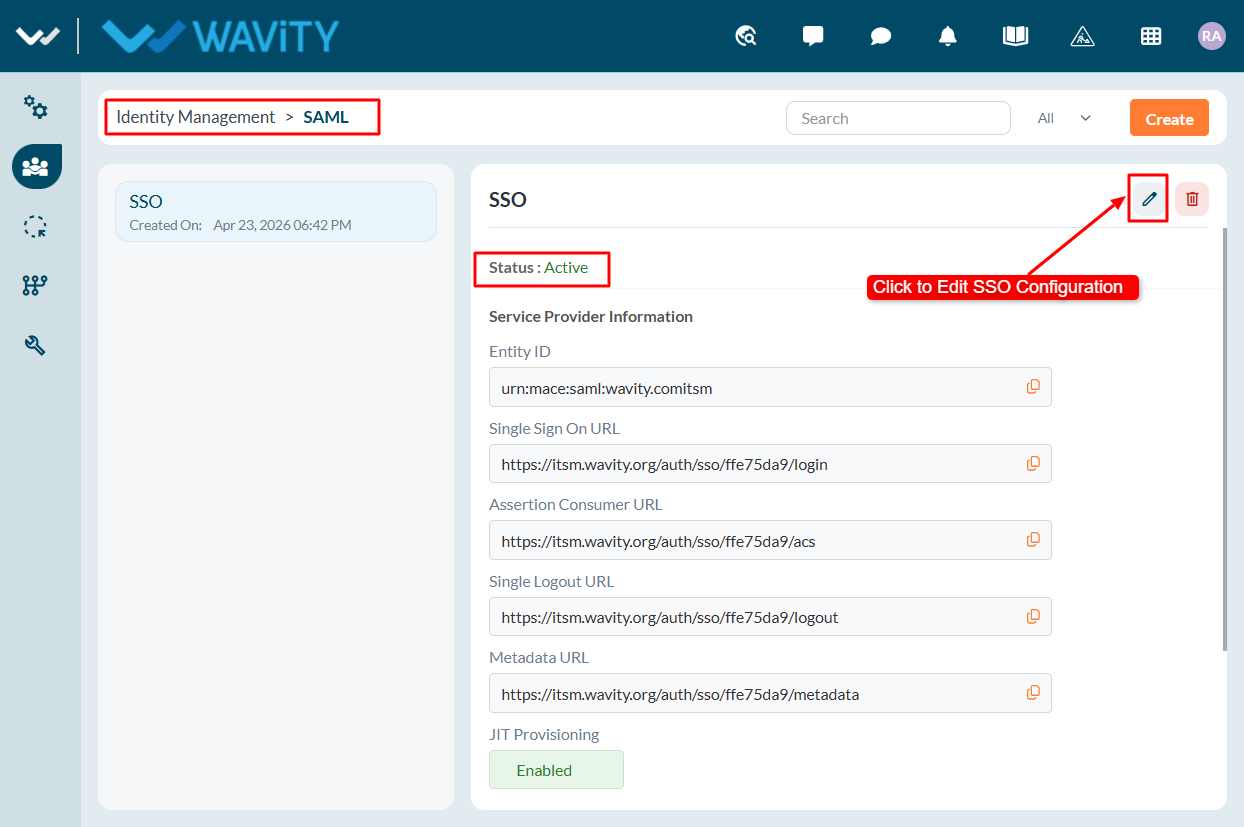Viewport: 1244px width, 827px height.
Task: Copy the Entity ID value
Action: point(1033,387)
